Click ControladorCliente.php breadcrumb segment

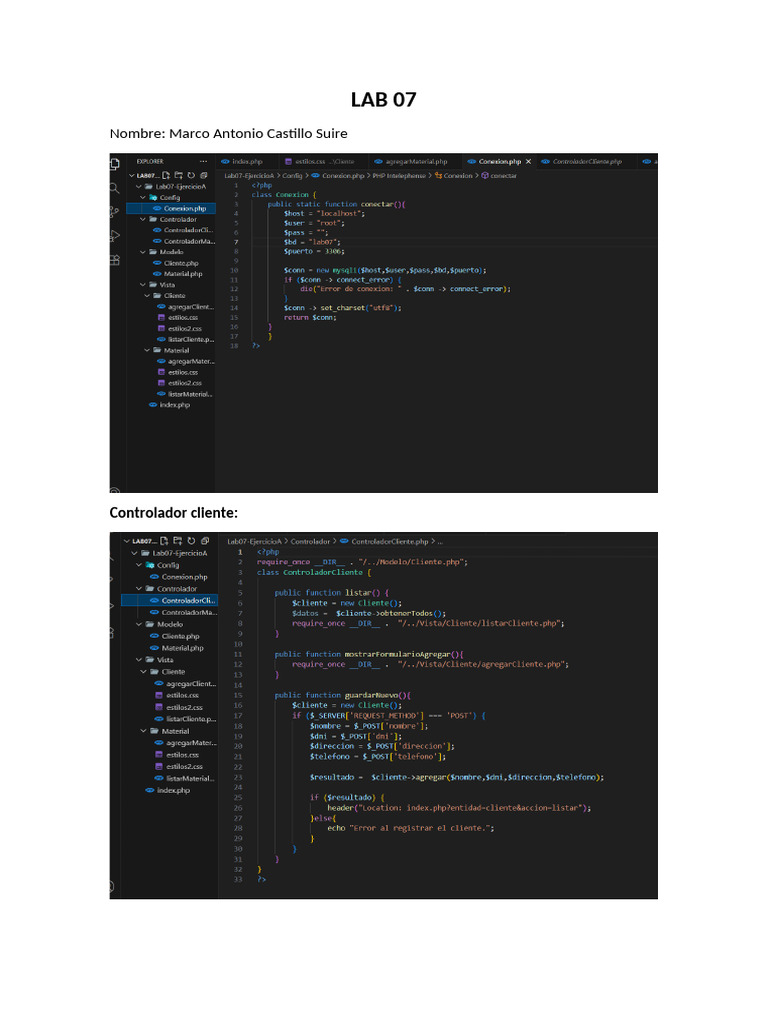389,541
